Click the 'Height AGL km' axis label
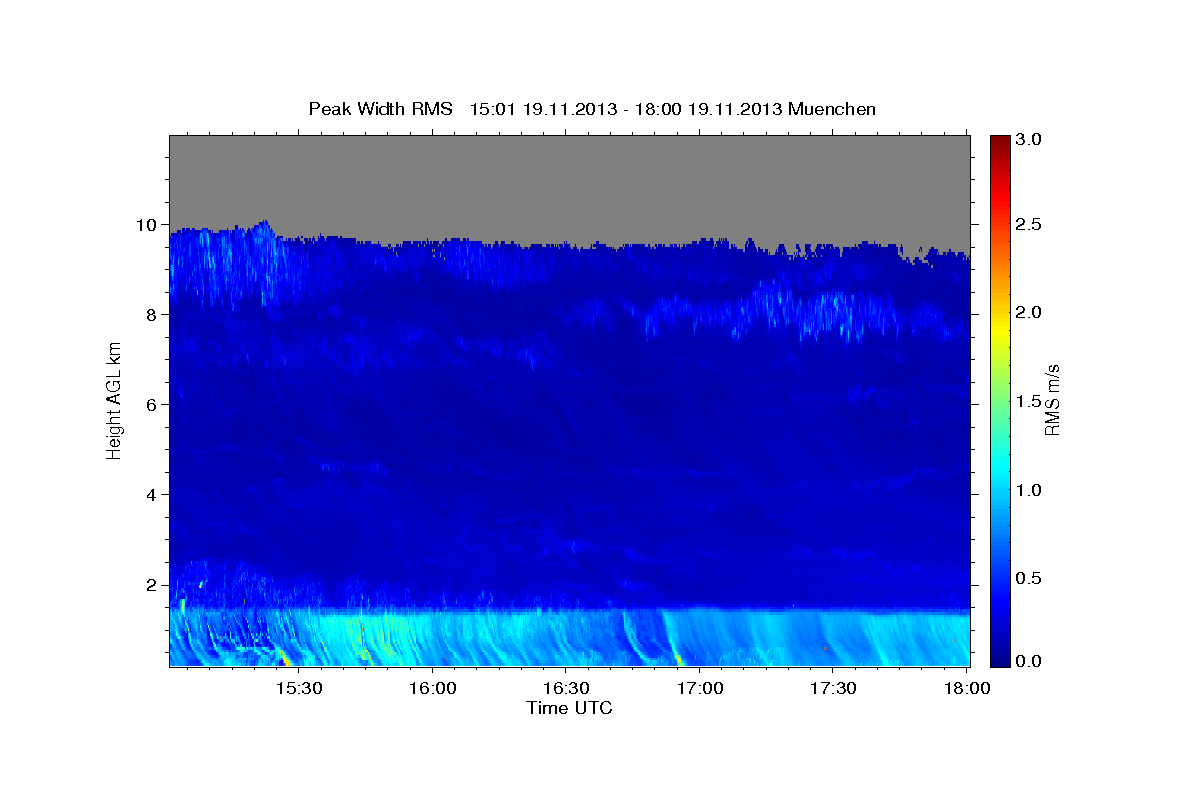The height and width of the screenshot is (800, 1200). 114,401
